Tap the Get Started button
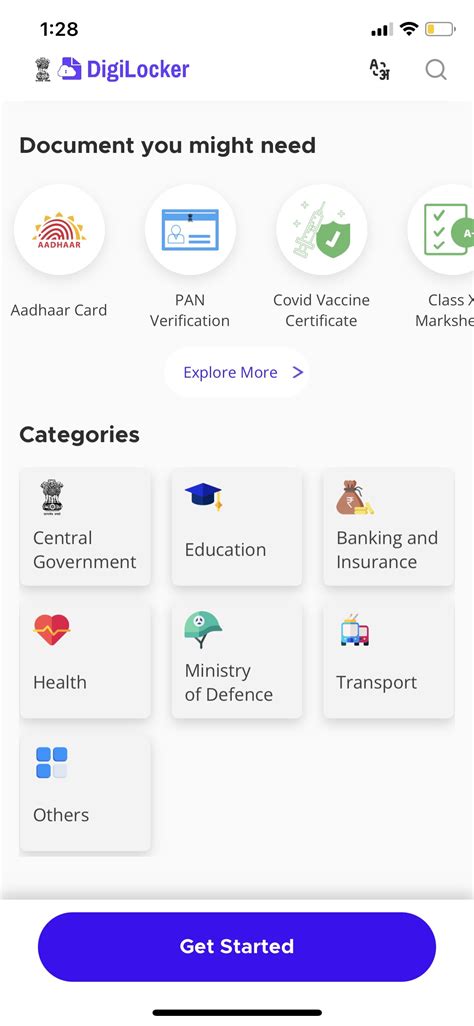Image resolution: width=474 pixels, height=1026 pixels. coord(237,946)
